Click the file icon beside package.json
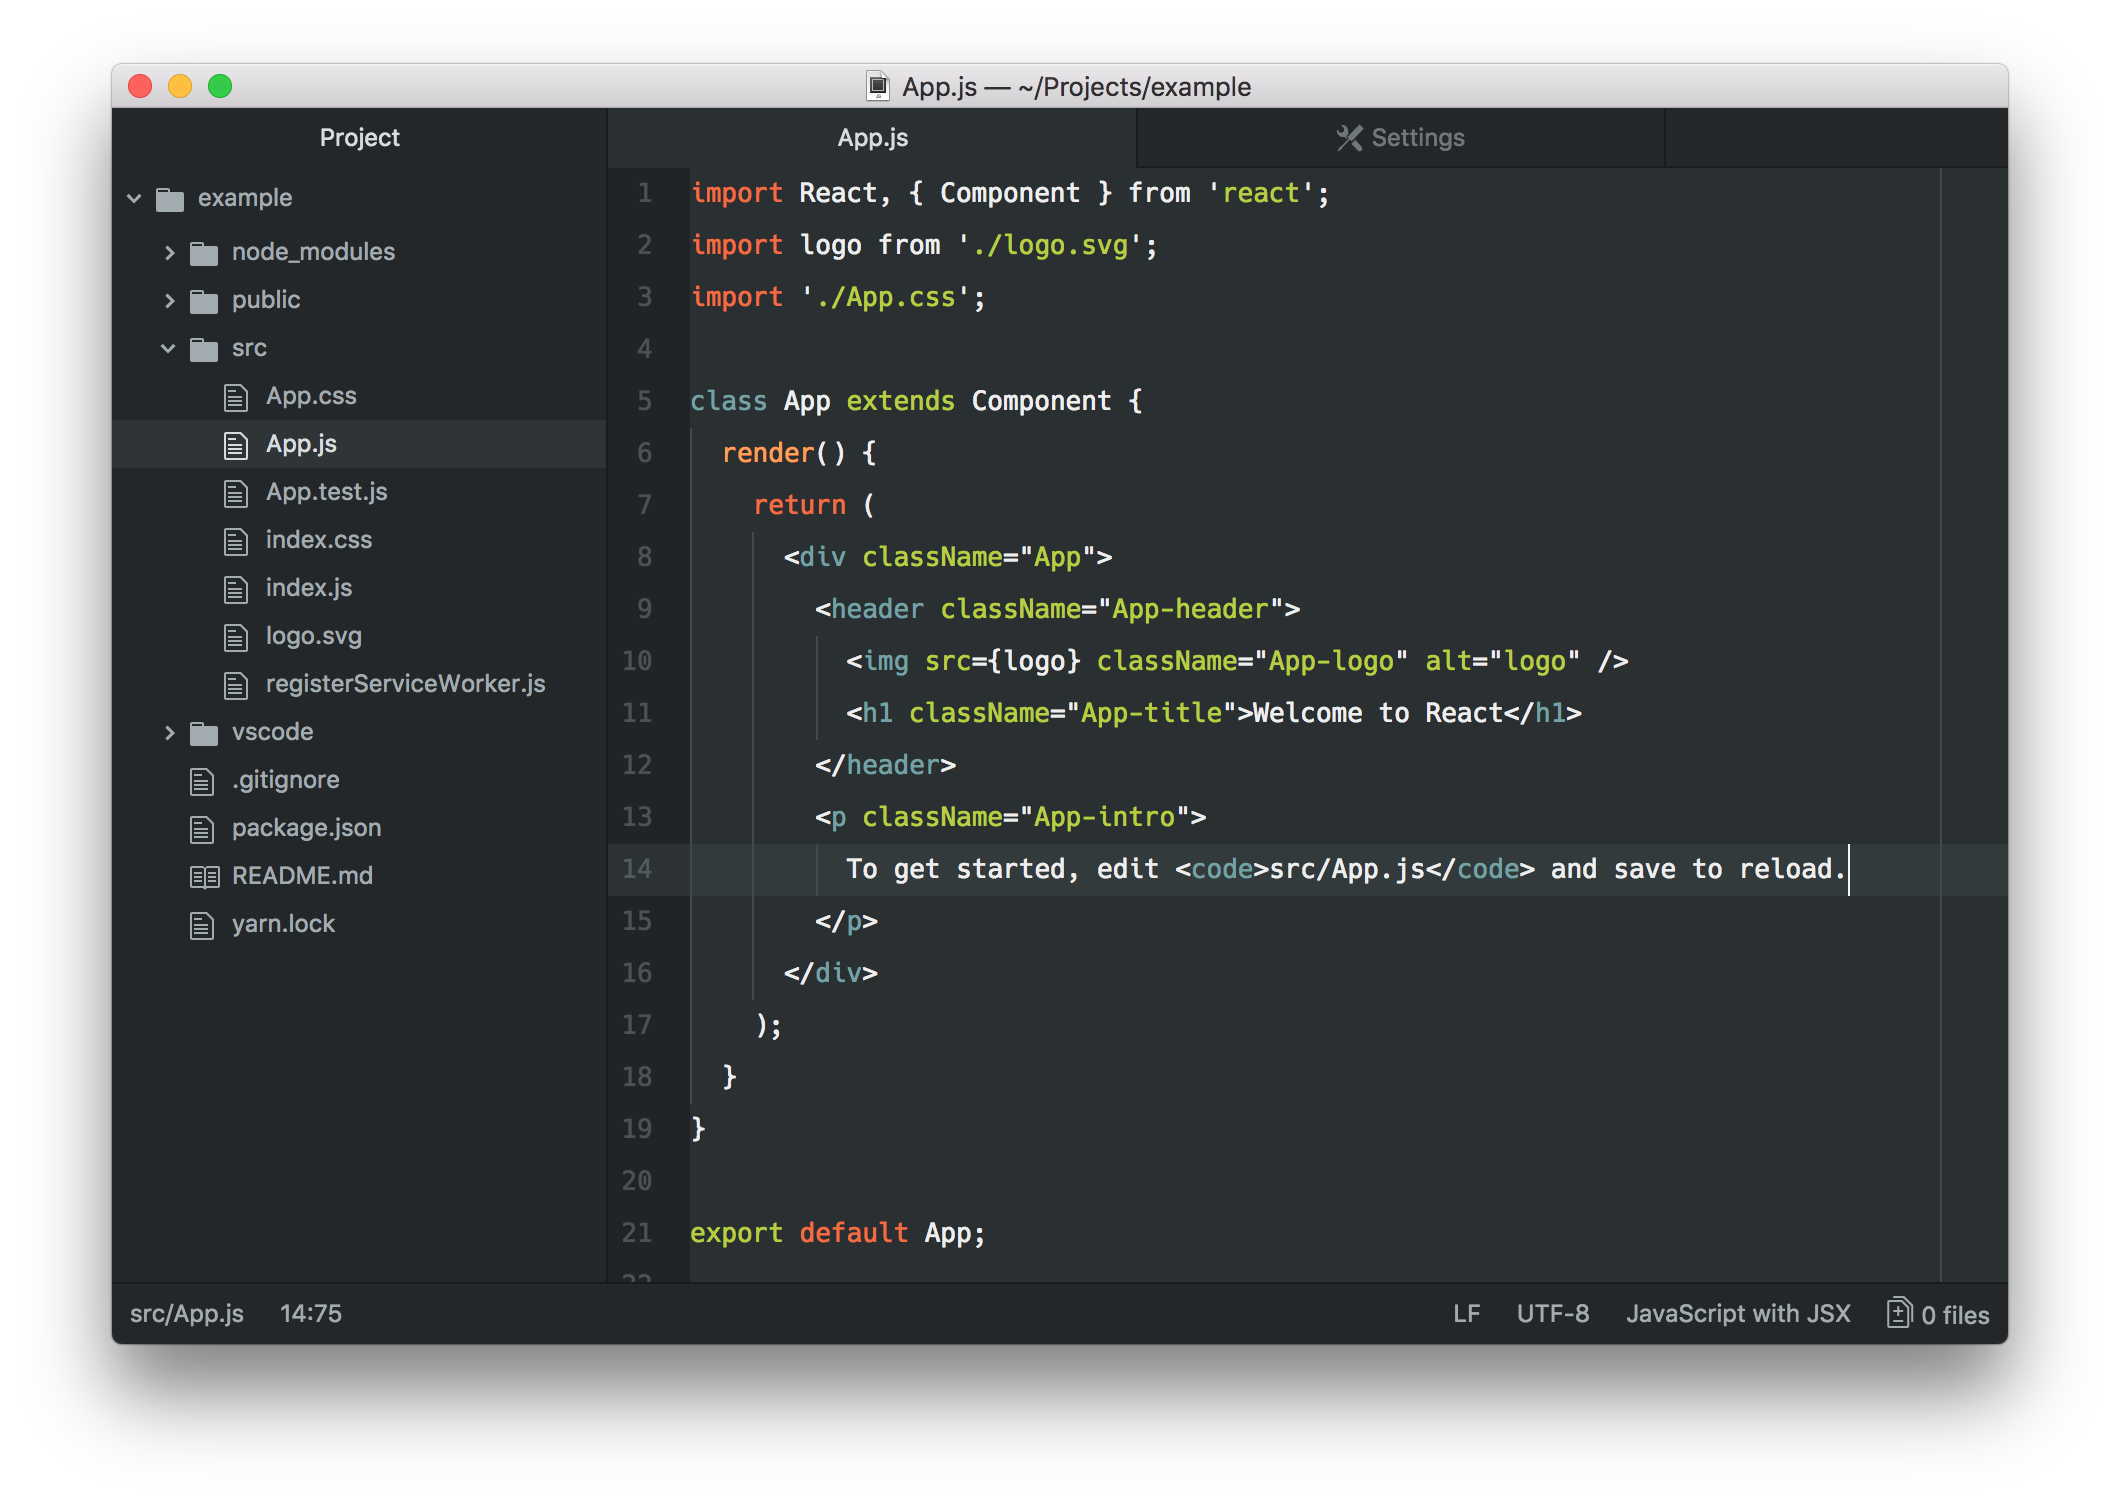This screenshot has height=1504, width=2120. coord(202,829)
